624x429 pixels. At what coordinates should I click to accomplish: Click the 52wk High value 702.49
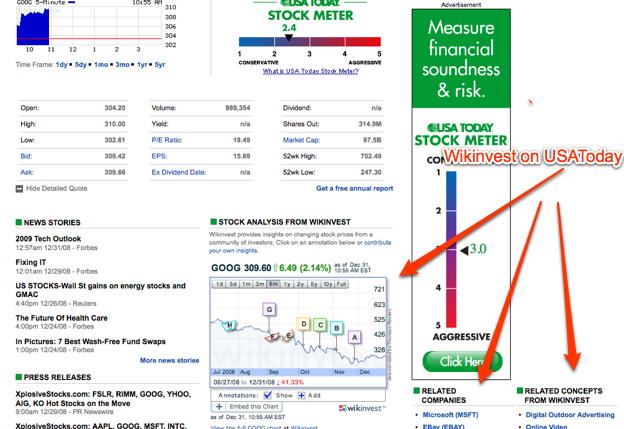pos(370,156)
